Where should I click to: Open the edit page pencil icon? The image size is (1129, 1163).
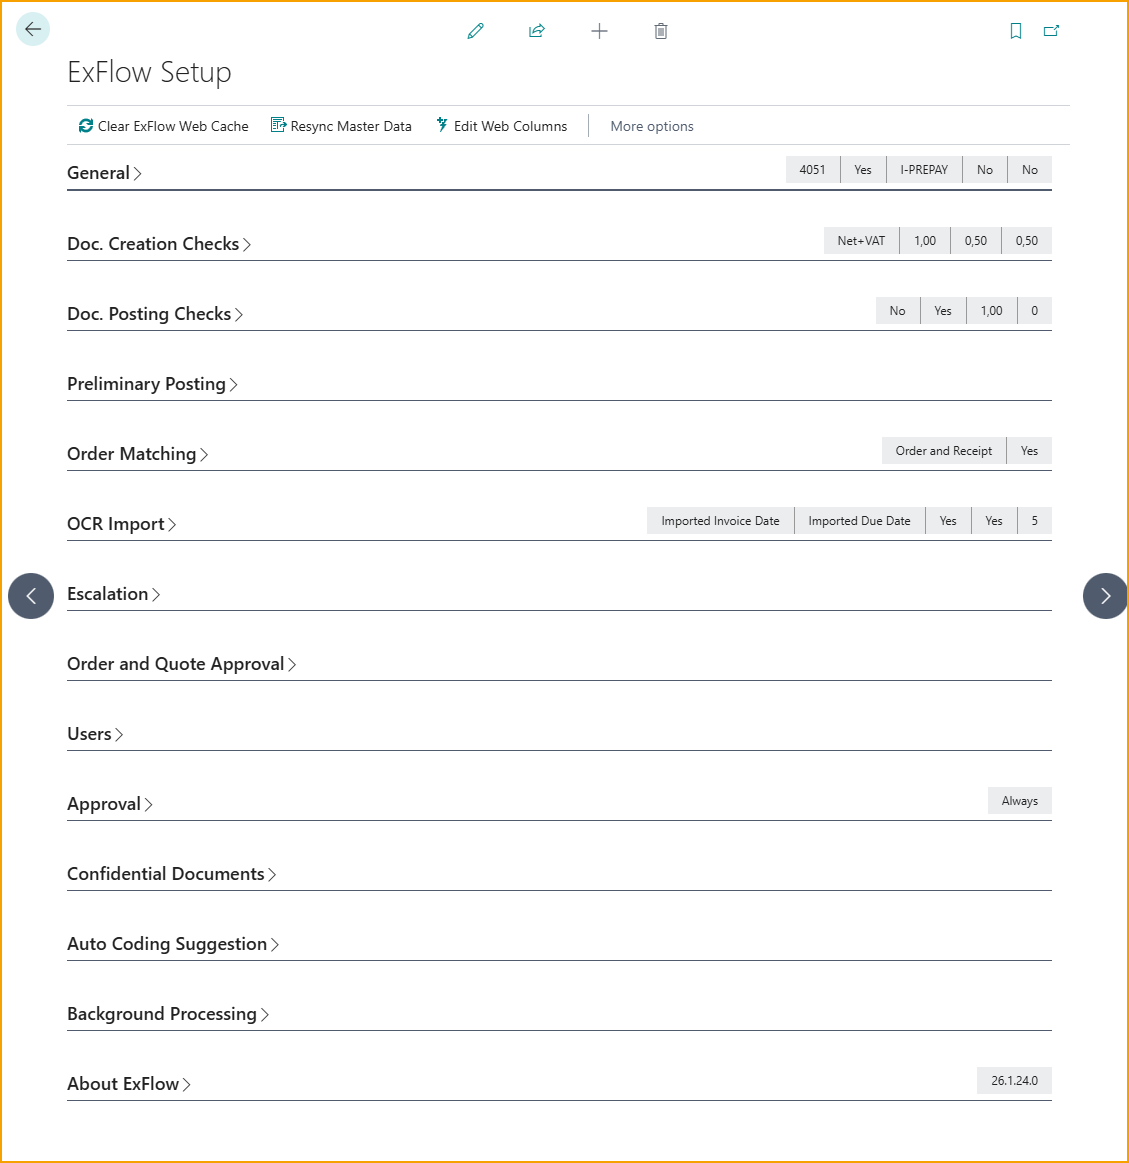coord(474,31)
